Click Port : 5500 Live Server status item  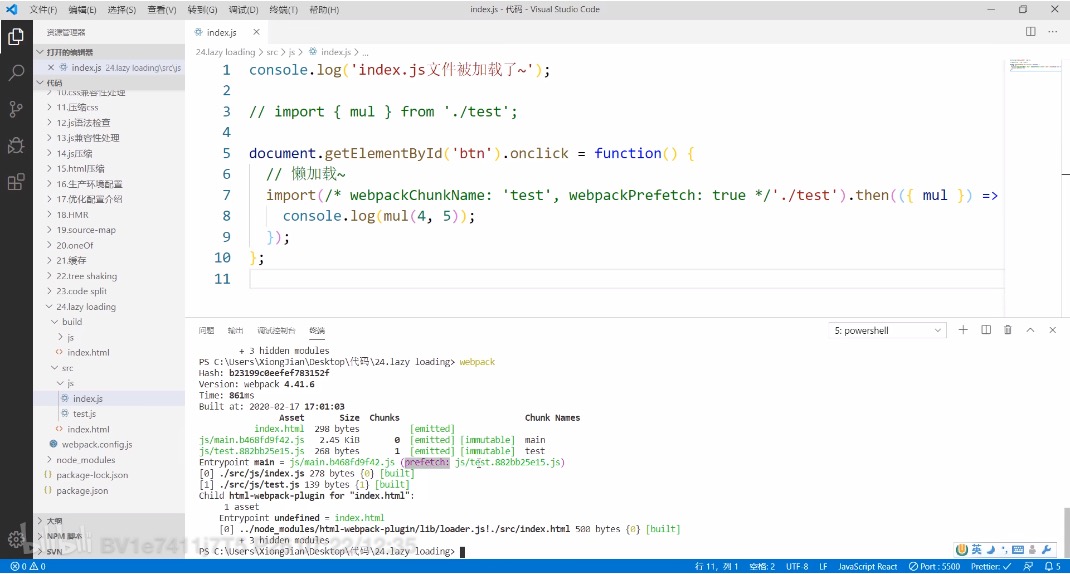pyautogui.click(x=934, y=566)
